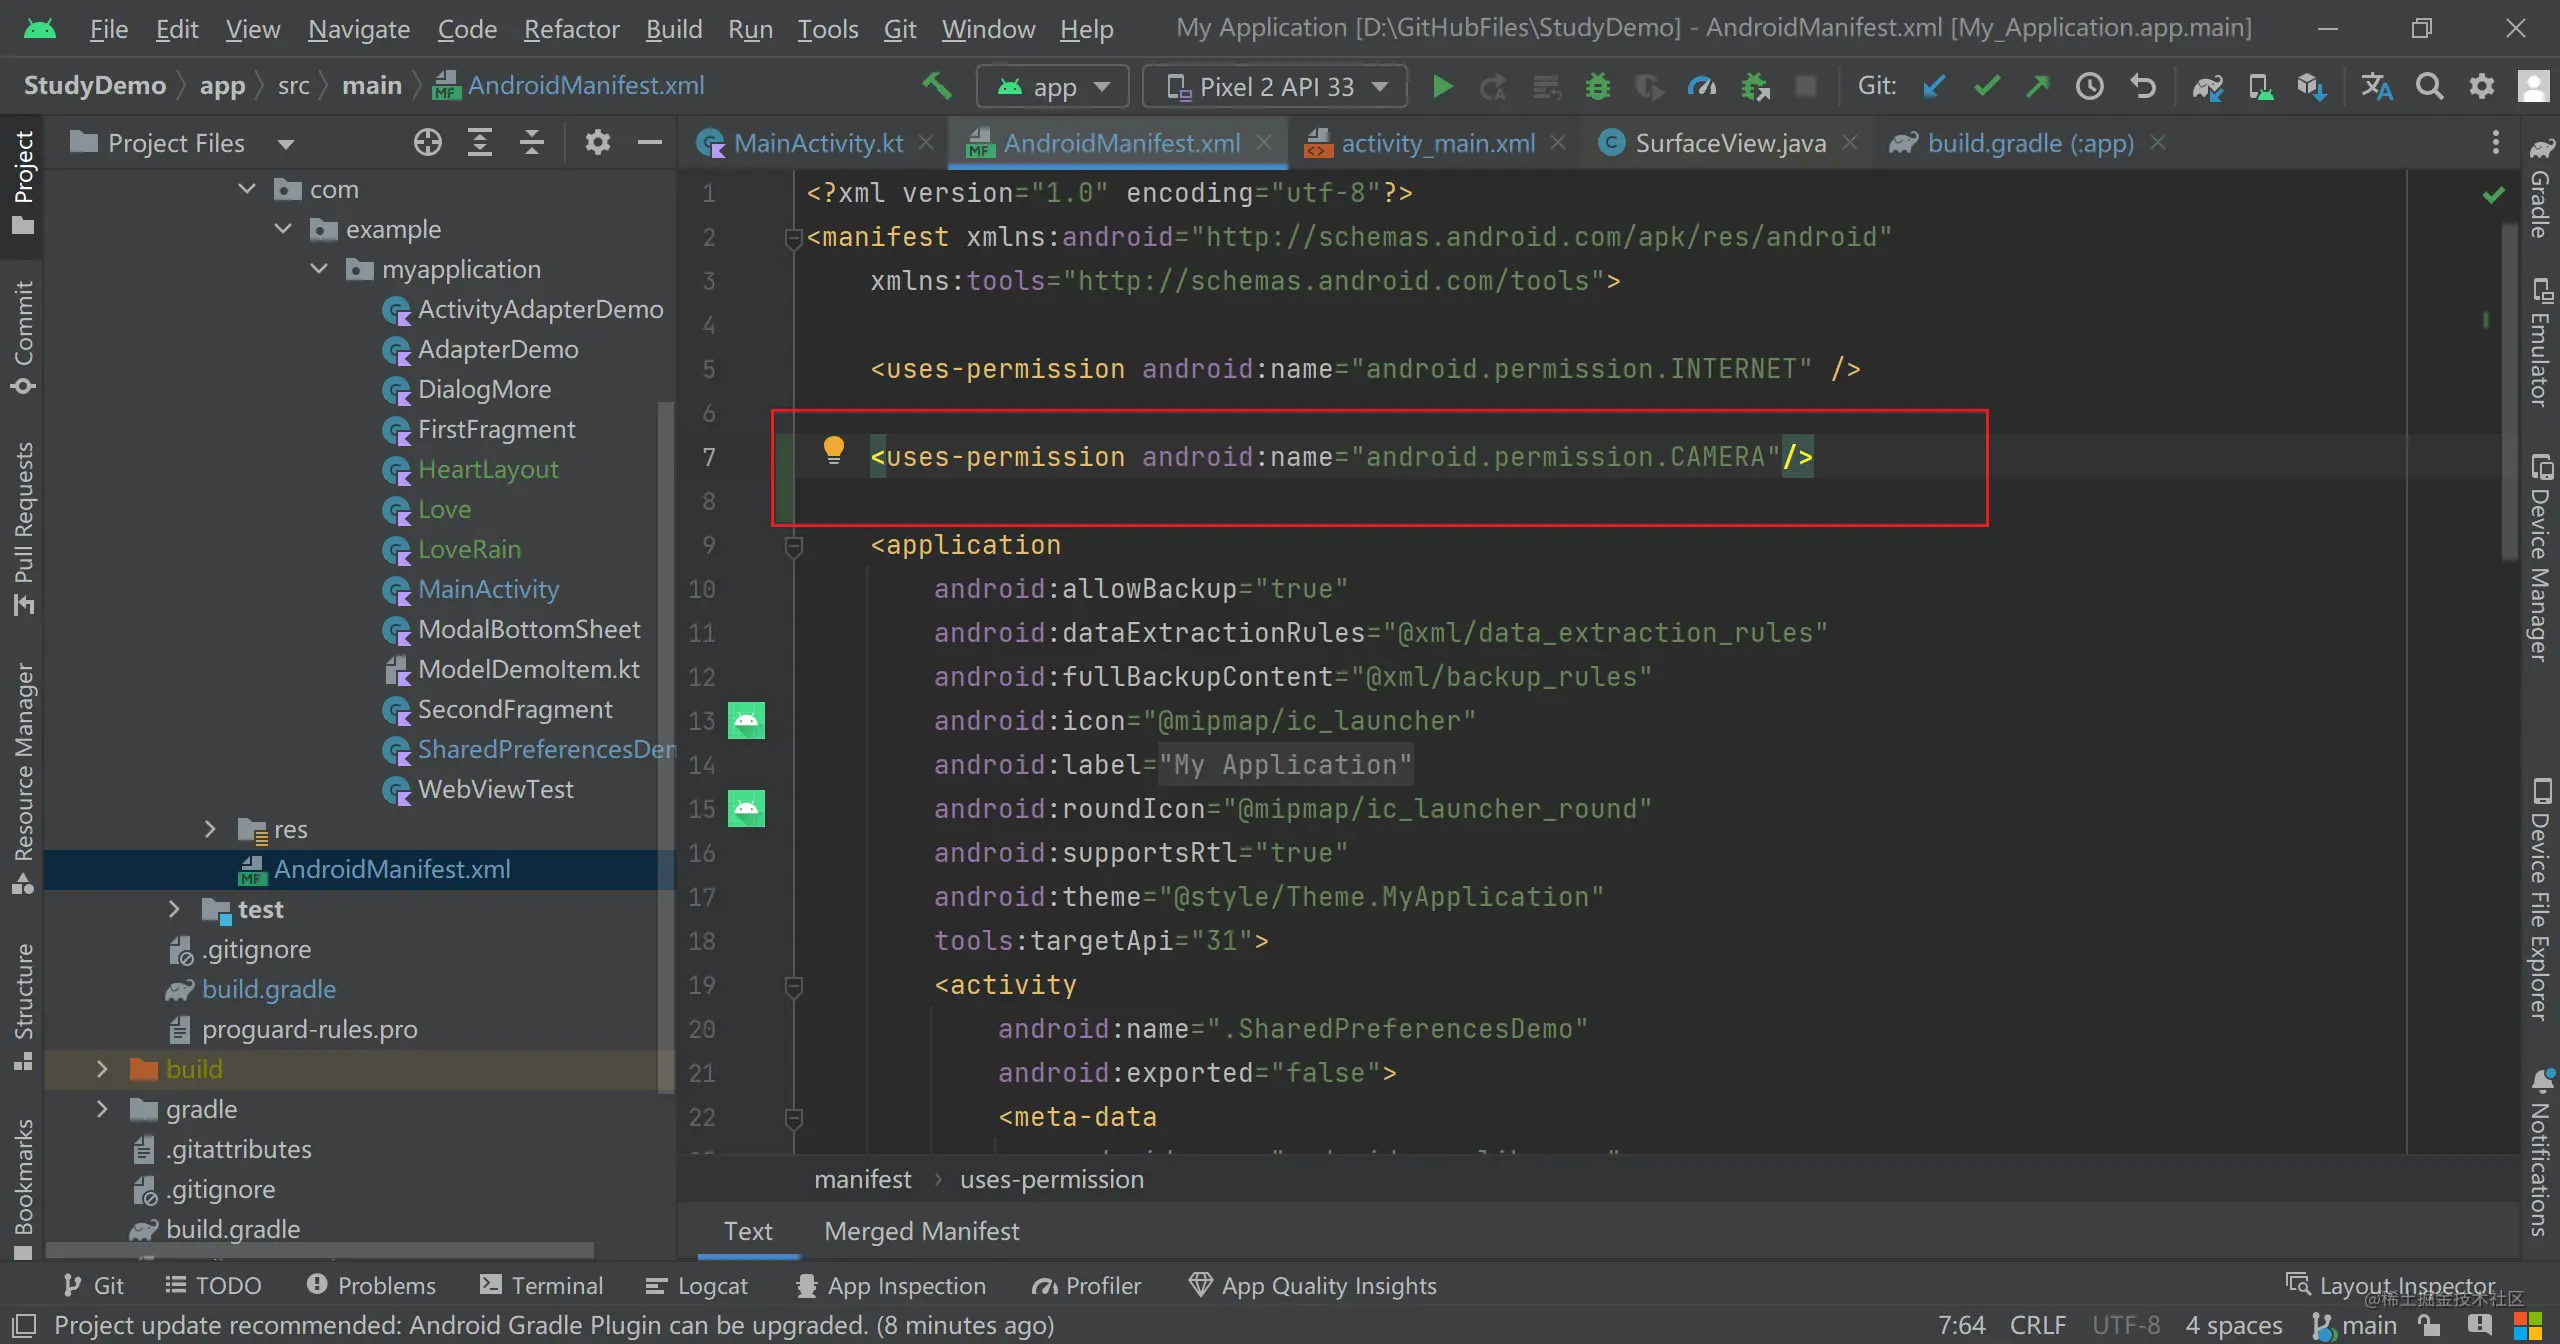Open project panel options gear
Screen dimensions: 2560x1344
click(598, 143)
